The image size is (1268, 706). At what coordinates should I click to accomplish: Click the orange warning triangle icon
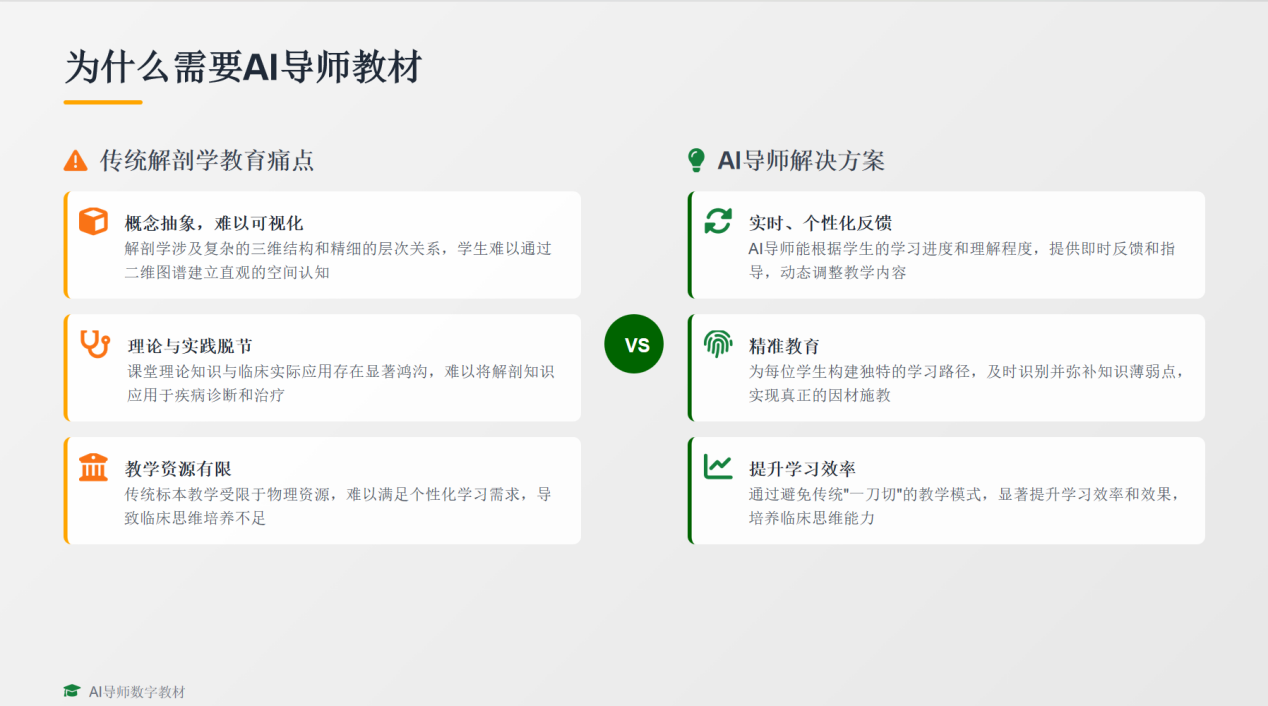(x=75, y=160)
